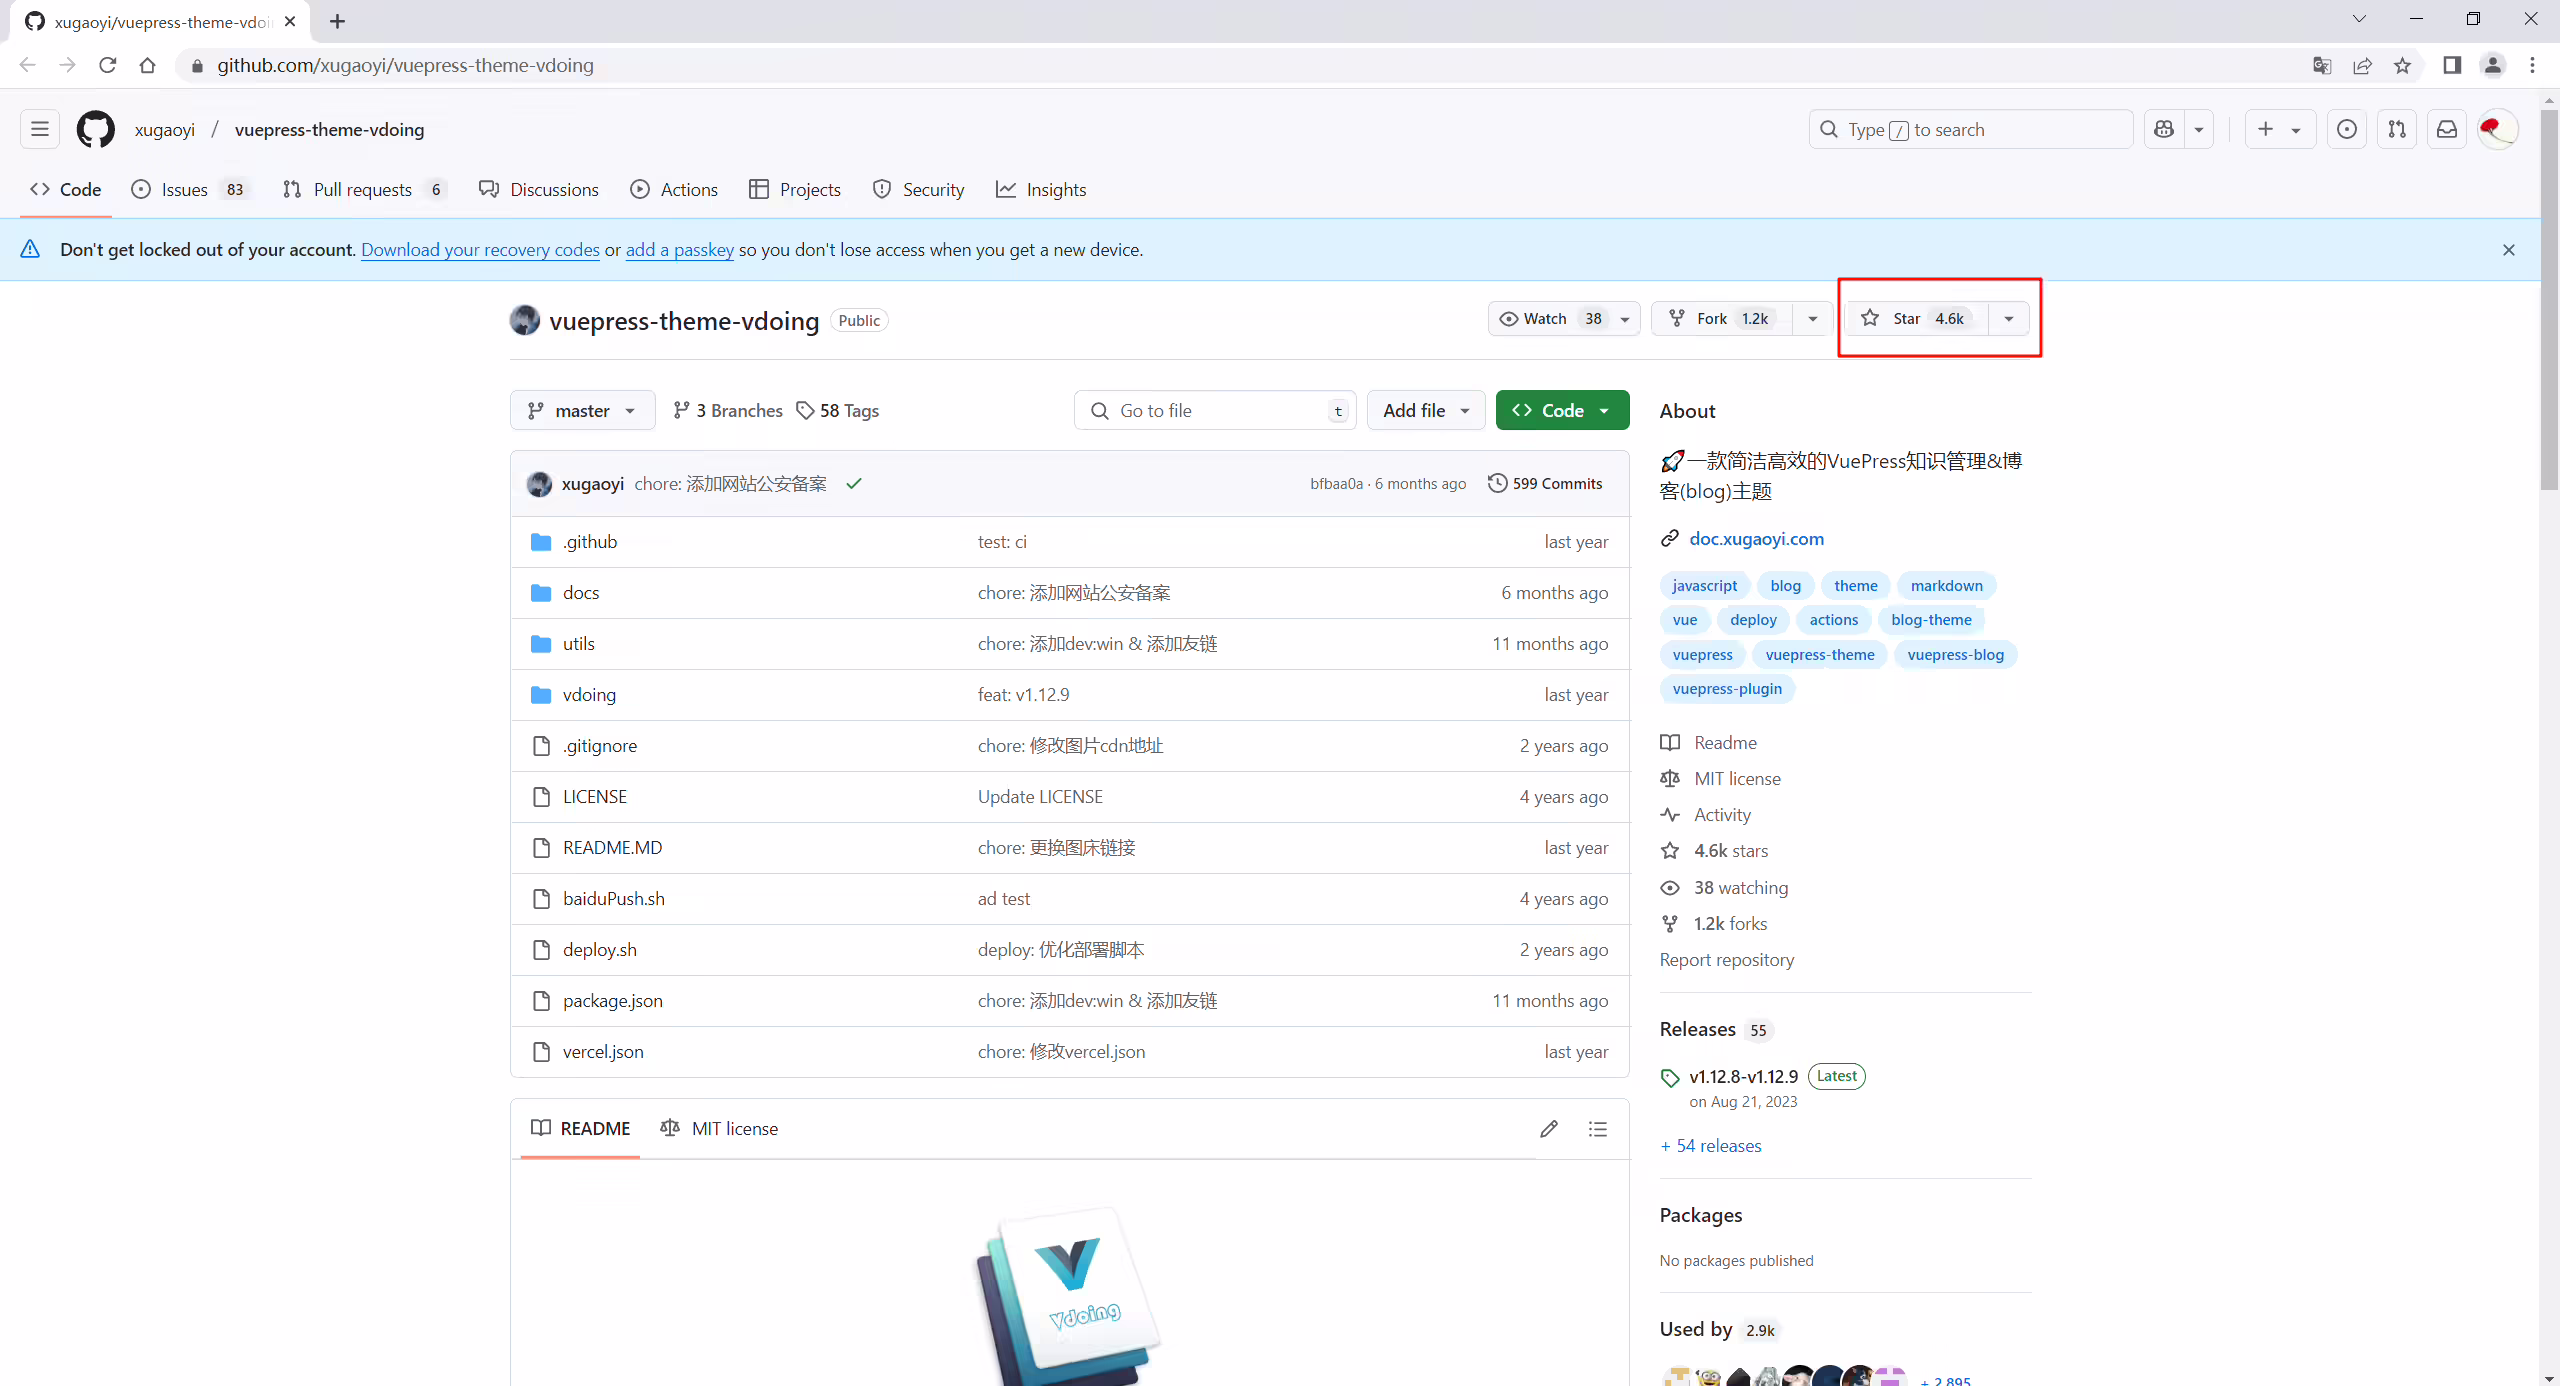Open the vercel.json file

point(603,1051)
